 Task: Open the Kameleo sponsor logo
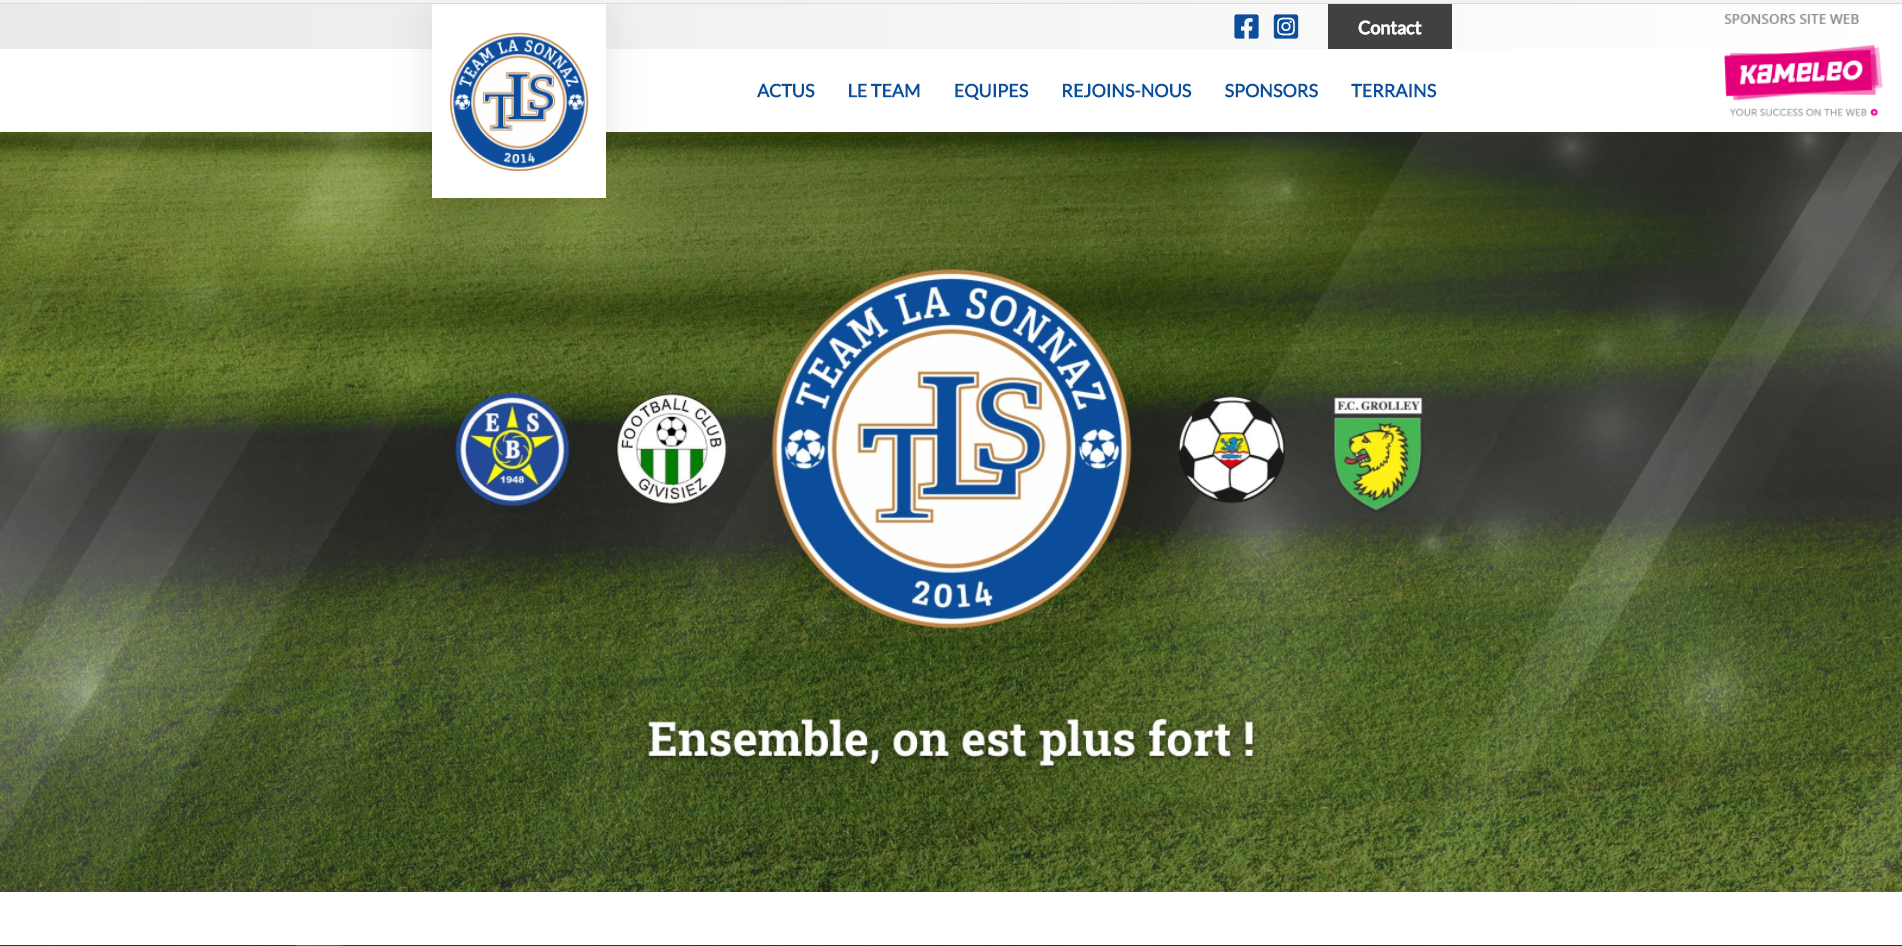tap(1802, 73)
